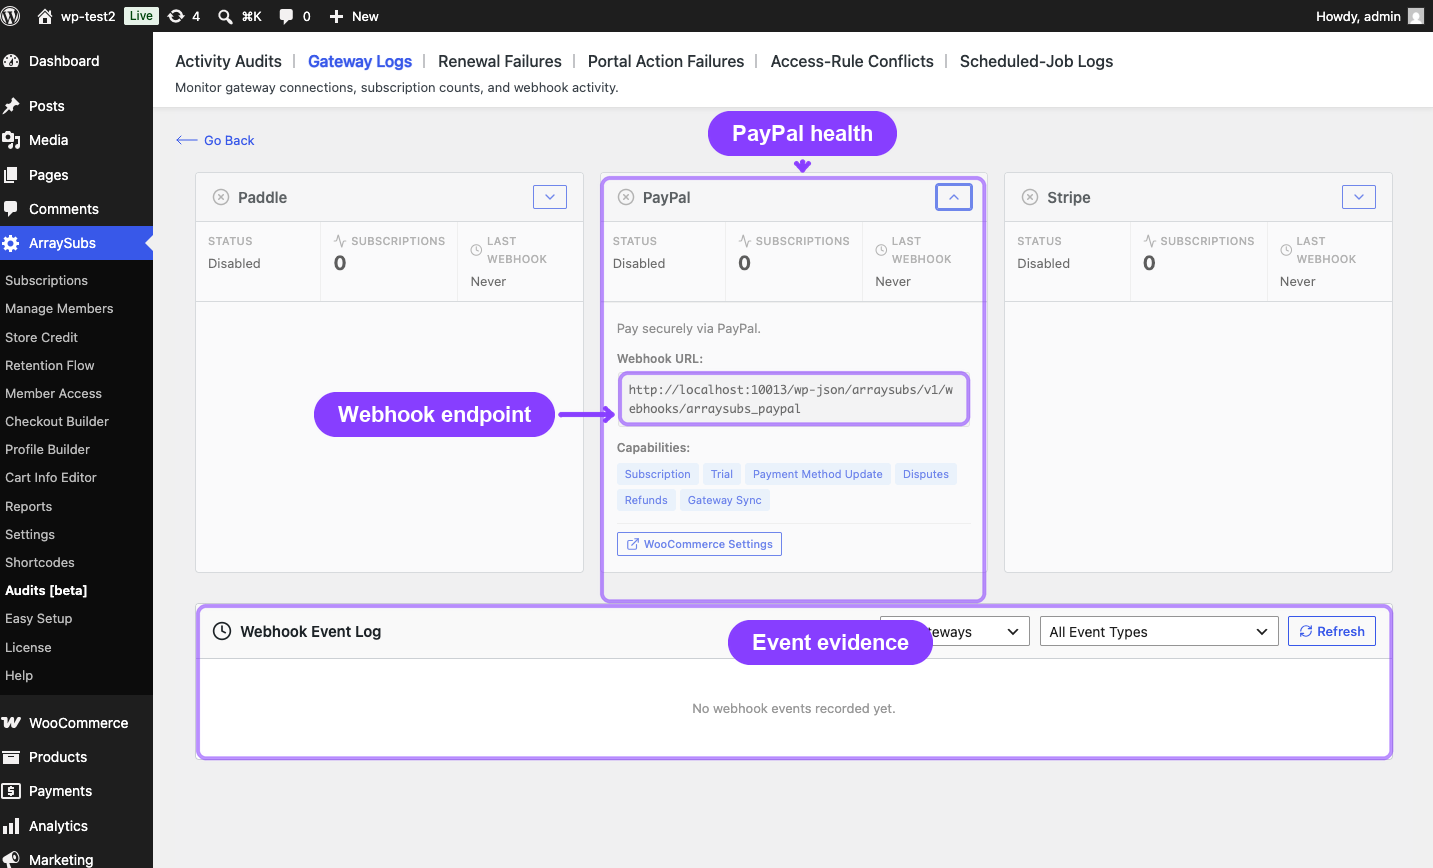Switch to Access-Rule Conflicts tab

point(852,61)
